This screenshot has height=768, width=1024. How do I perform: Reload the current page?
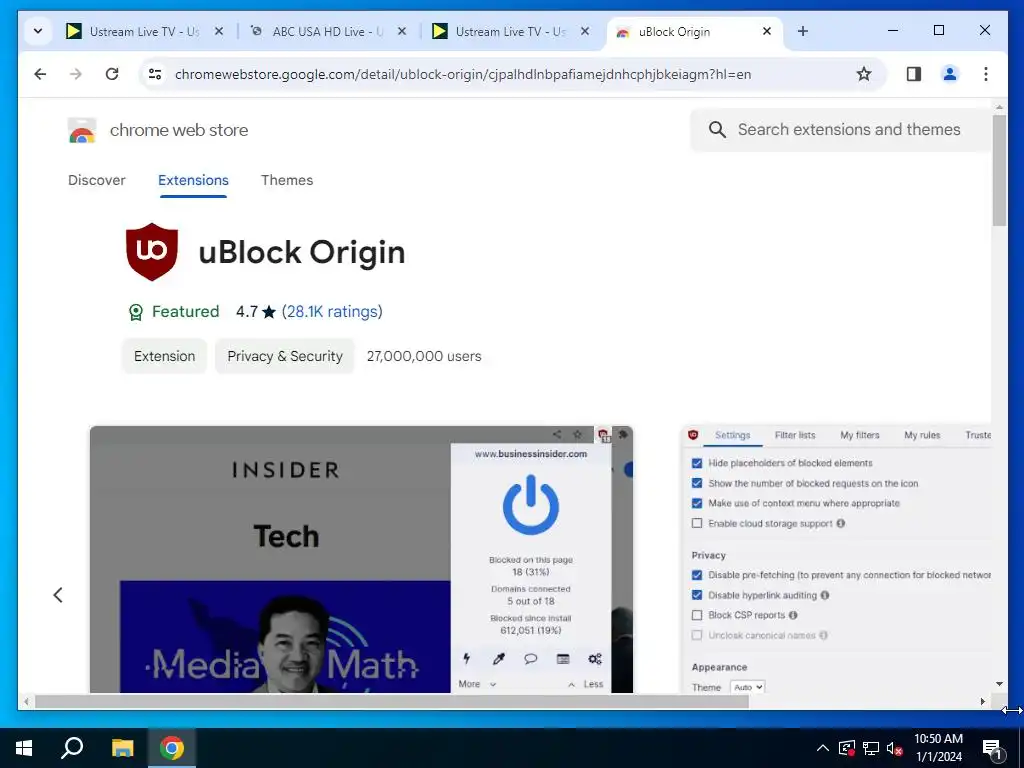coord(112,74)
